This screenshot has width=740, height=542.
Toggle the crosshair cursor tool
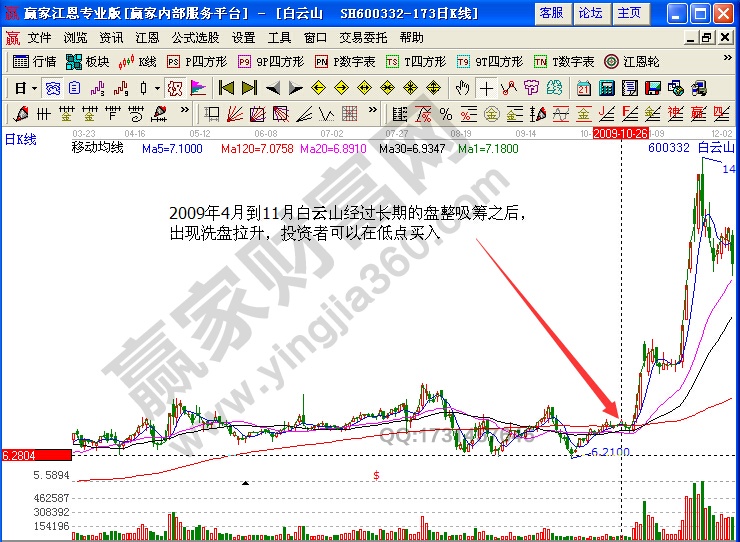[488, 87]
